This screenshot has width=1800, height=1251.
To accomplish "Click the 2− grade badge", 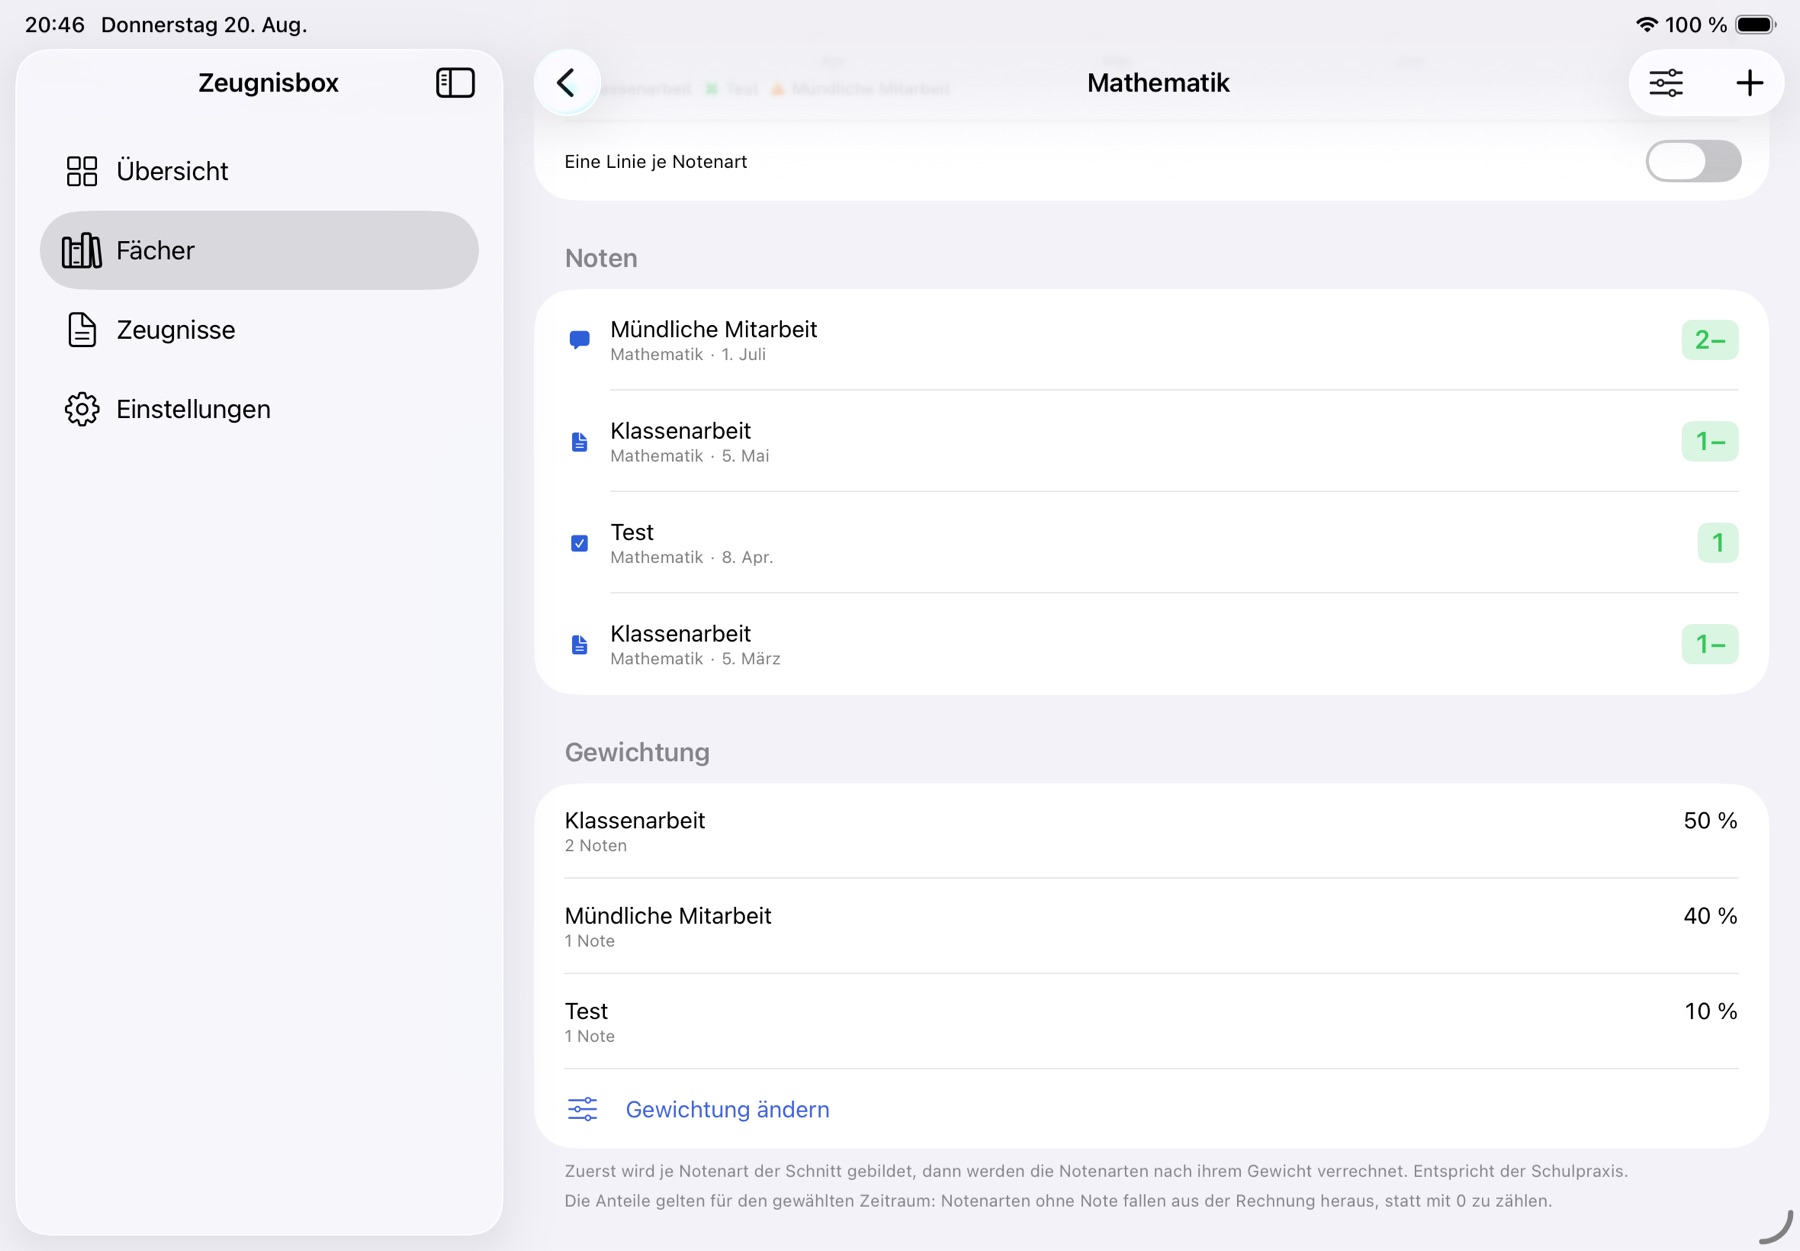I will [1710, 340].
